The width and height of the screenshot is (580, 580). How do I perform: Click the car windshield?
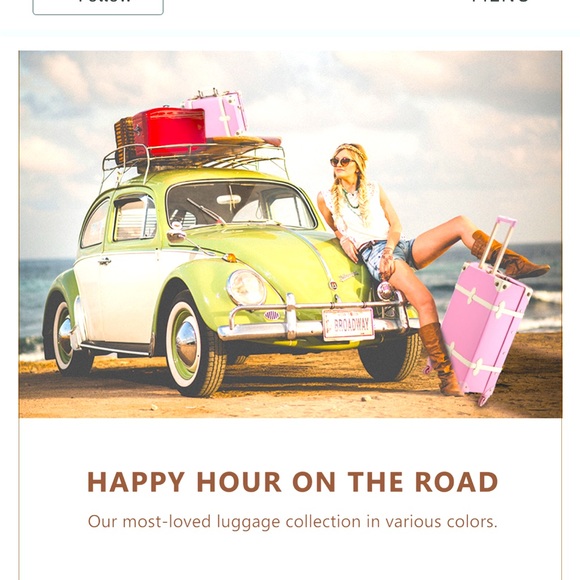240,205
